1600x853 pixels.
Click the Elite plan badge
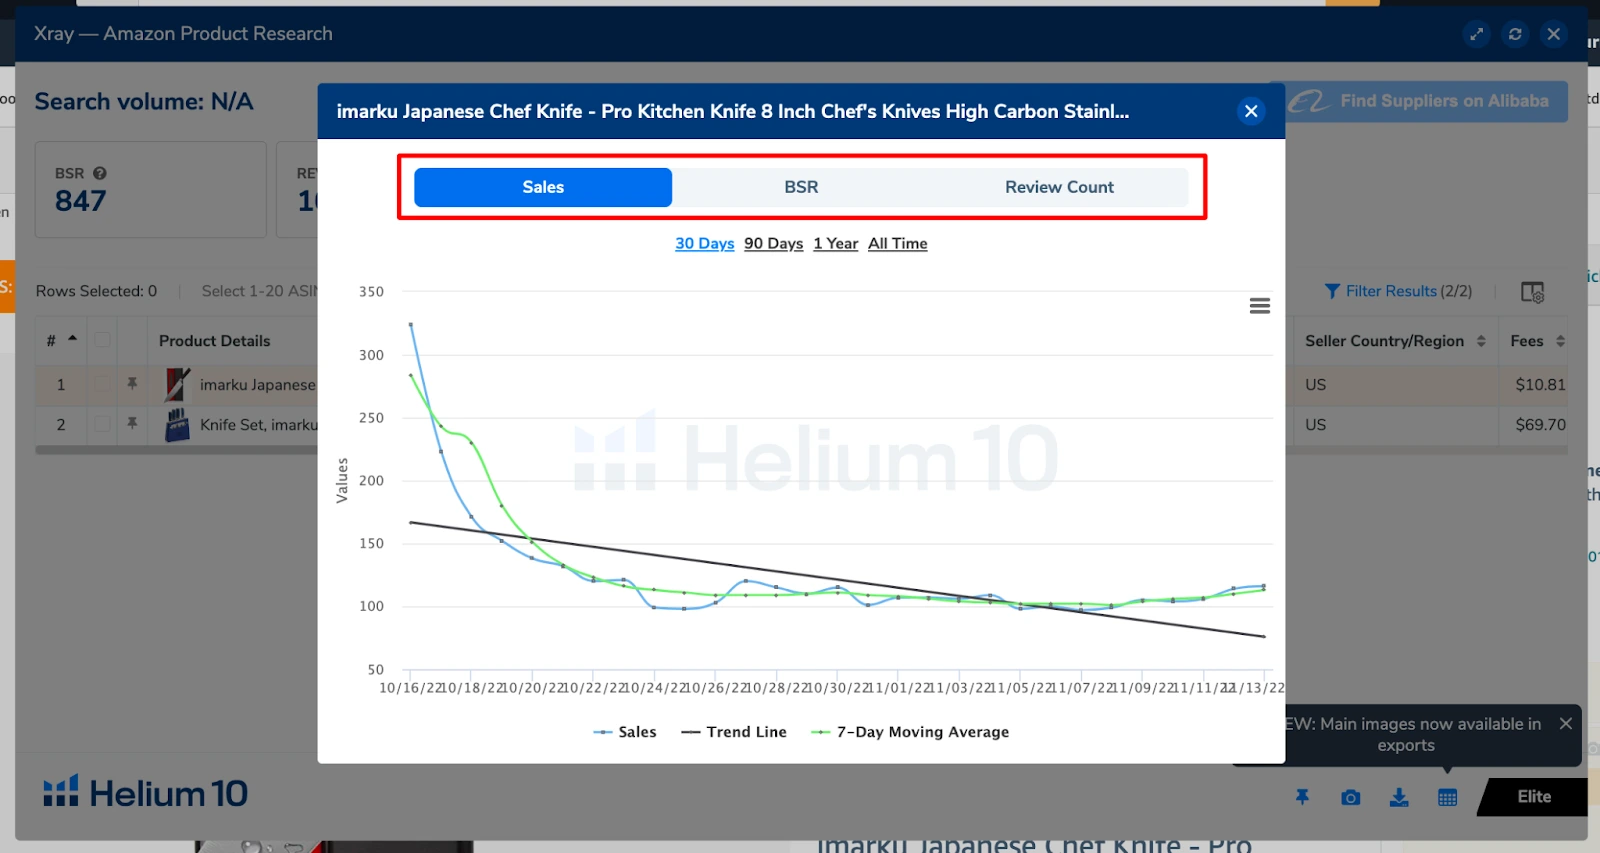(x=1534, y=797)
